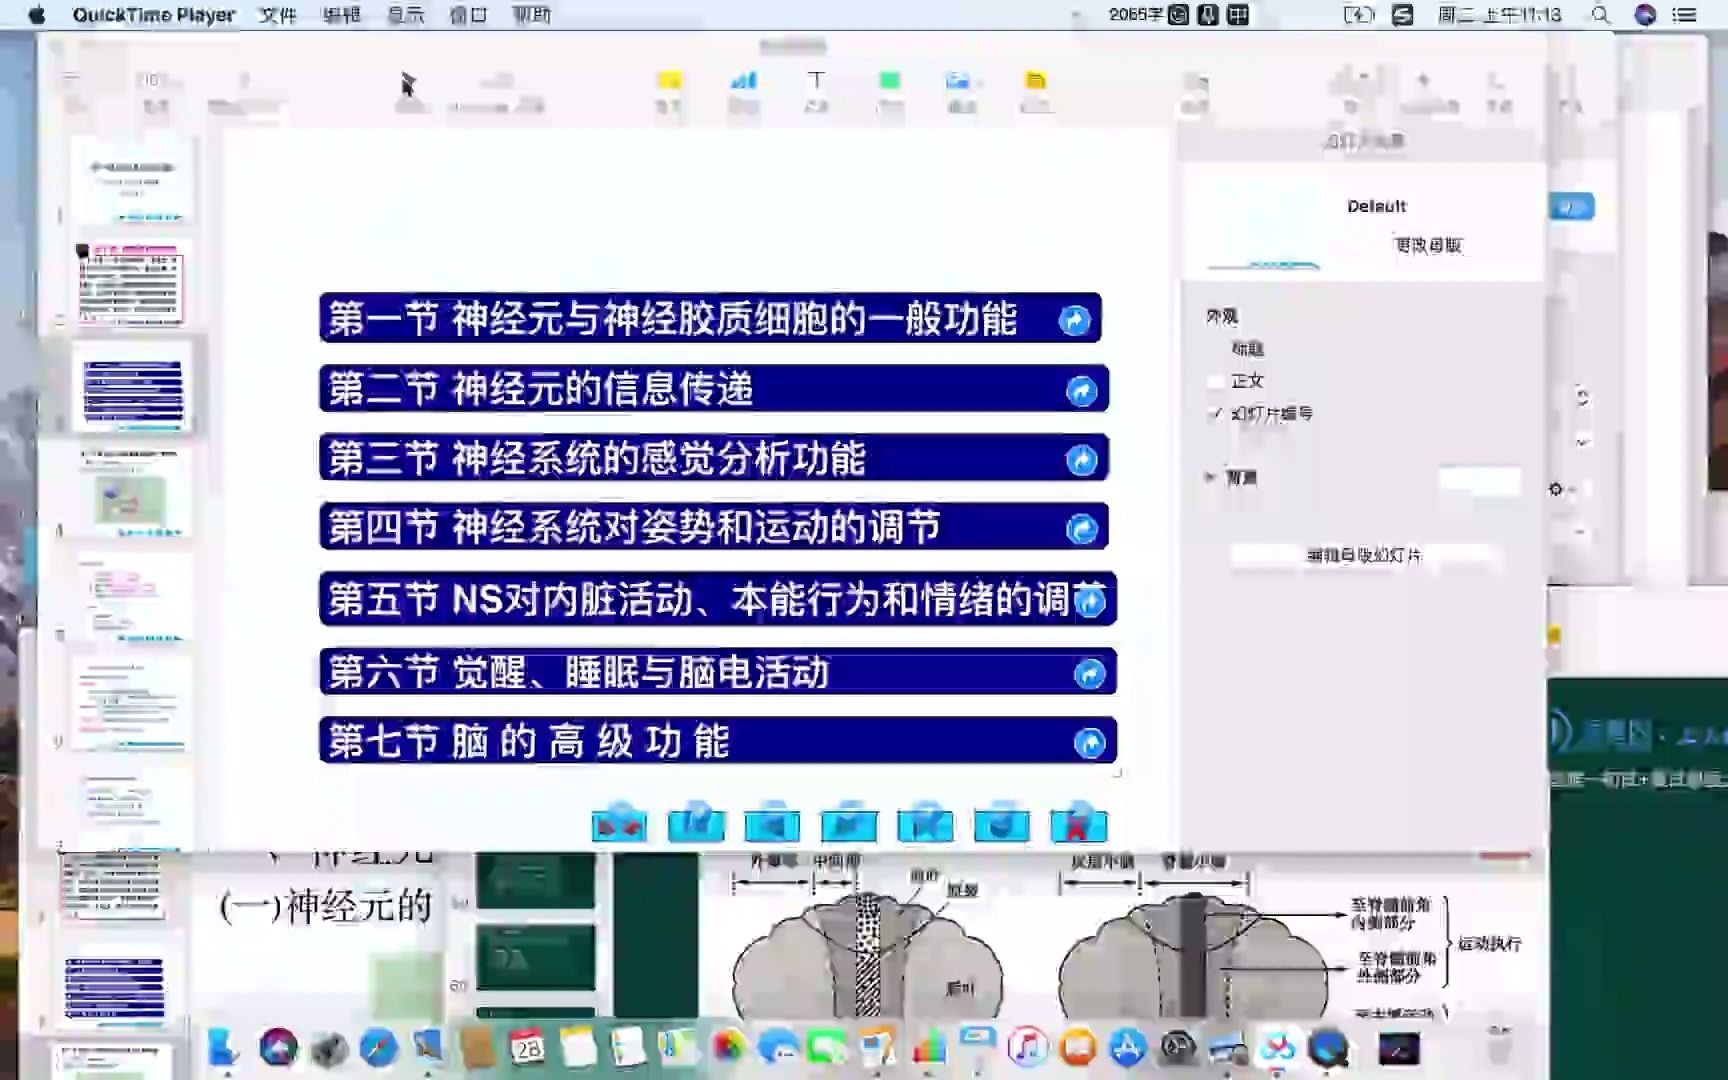Open the 文件 menu
Viewport: 1728px width, 1080px height.
[x=278, y=15]
